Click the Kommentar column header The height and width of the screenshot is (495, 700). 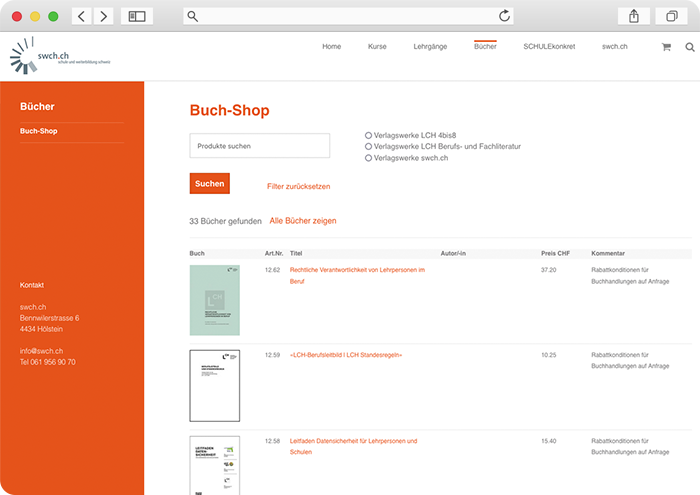pyautogui.click(x=608, y=253)
